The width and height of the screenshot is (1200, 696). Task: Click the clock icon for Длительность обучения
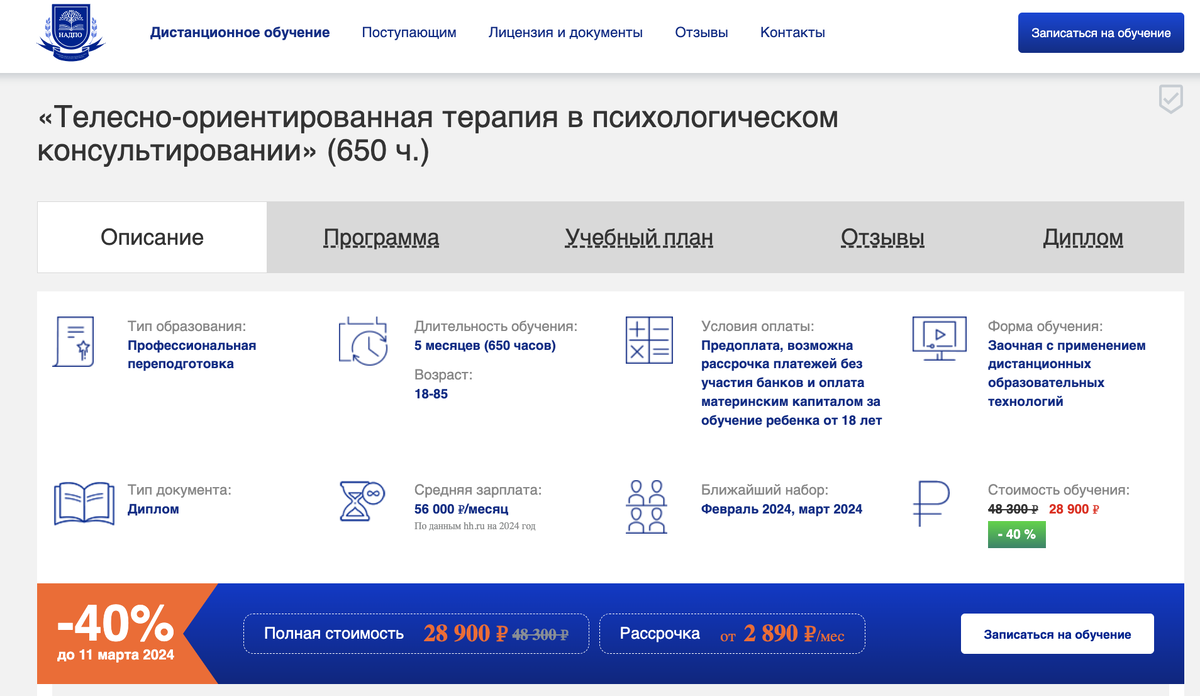[x=362, y=340]
